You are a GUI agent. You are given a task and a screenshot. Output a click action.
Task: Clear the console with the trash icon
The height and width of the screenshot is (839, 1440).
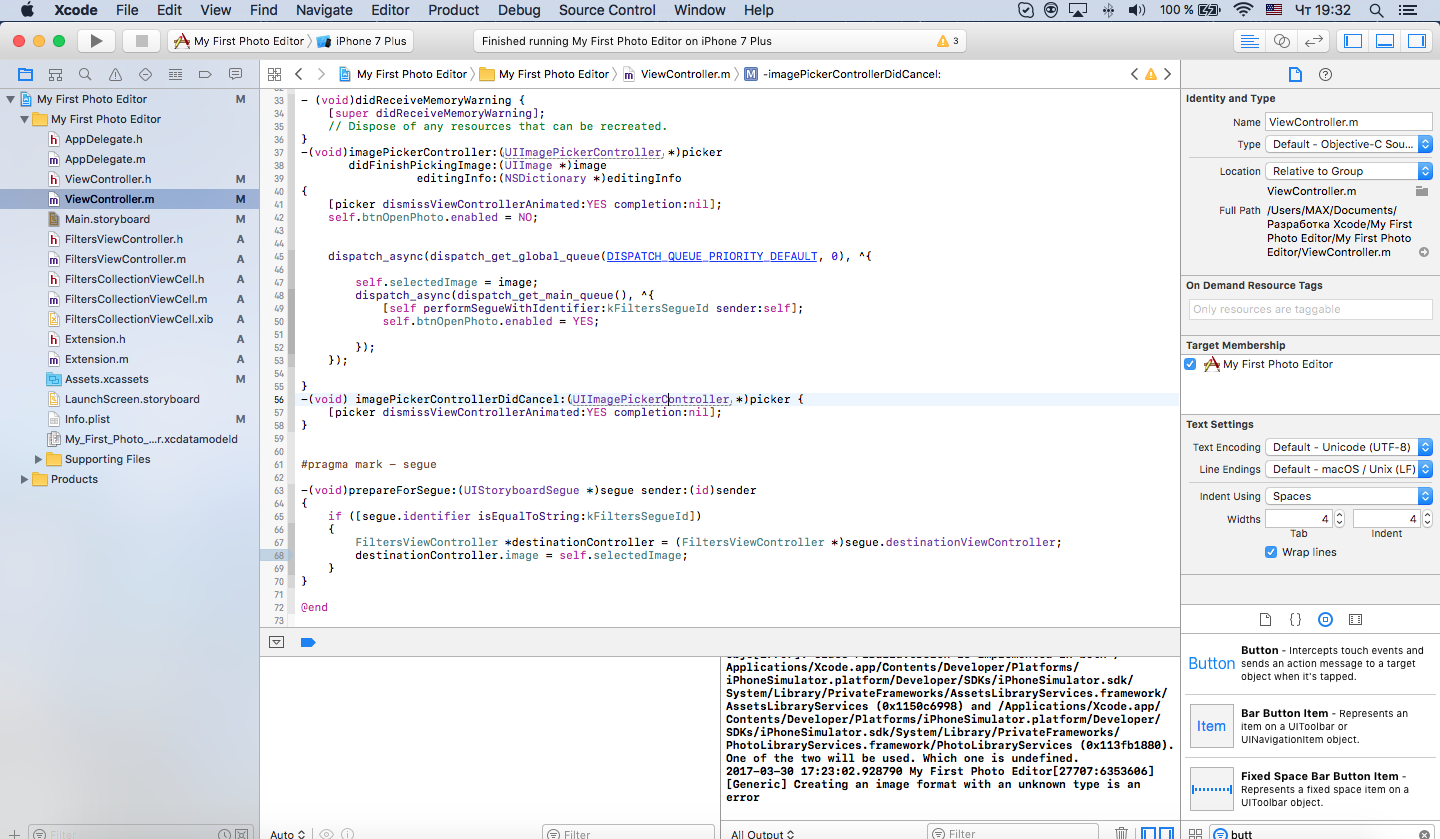[1122, 833]
